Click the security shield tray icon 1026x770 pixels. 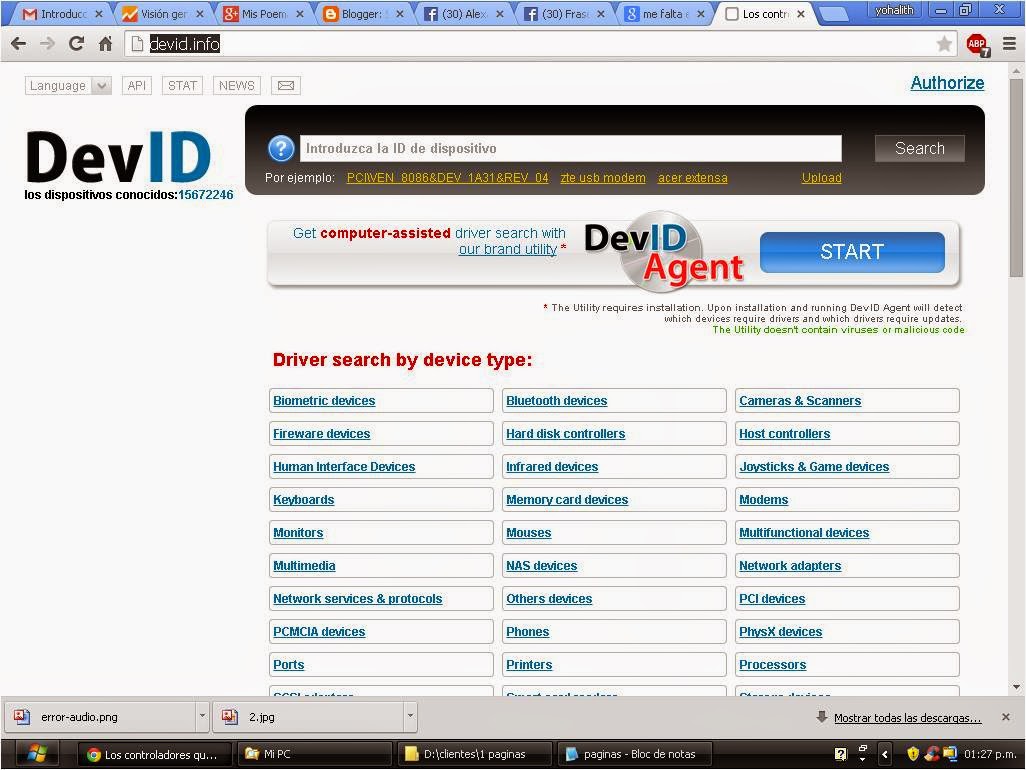click(x=913, y=754)
